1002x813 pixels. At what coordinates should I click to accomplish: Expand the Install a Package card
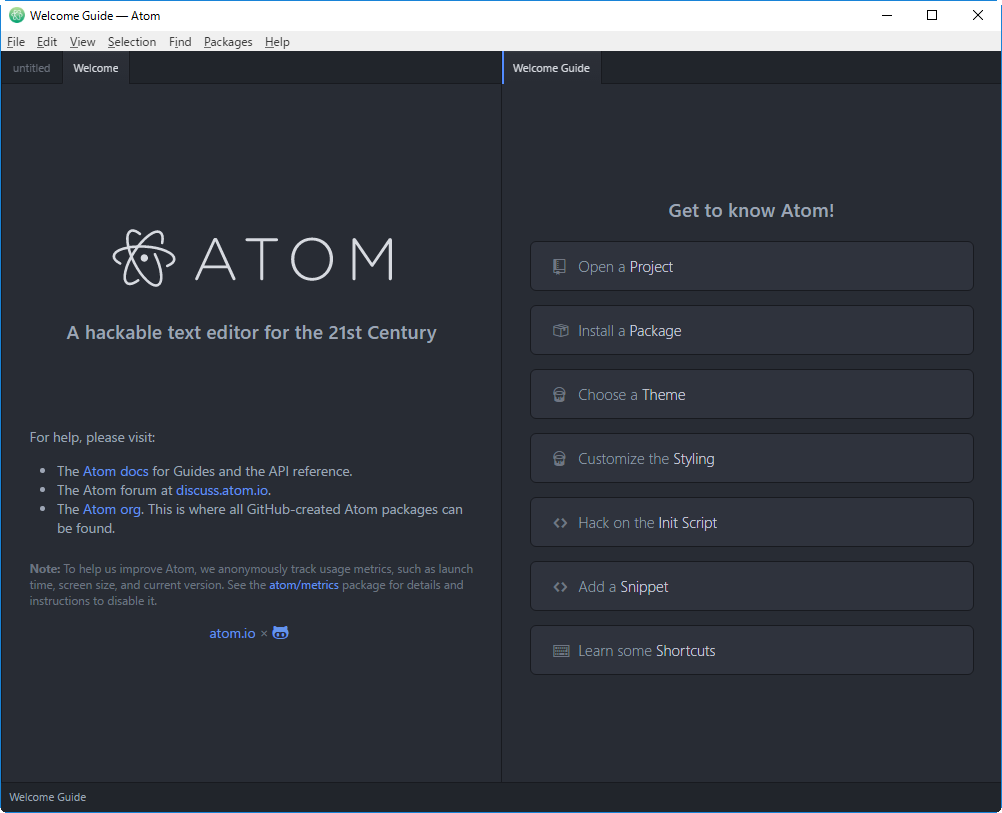coord(752,330)
